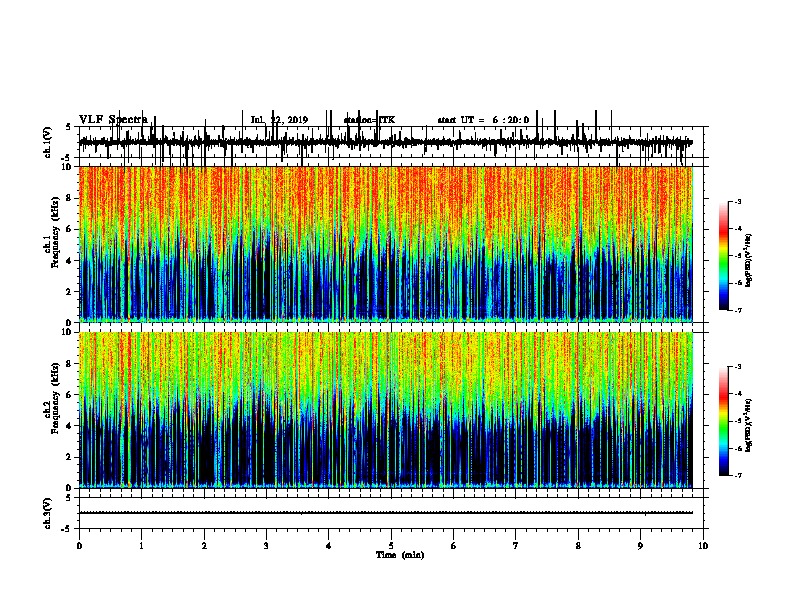Click time-axis tick label "3"
792x612 pixels.
266,546
